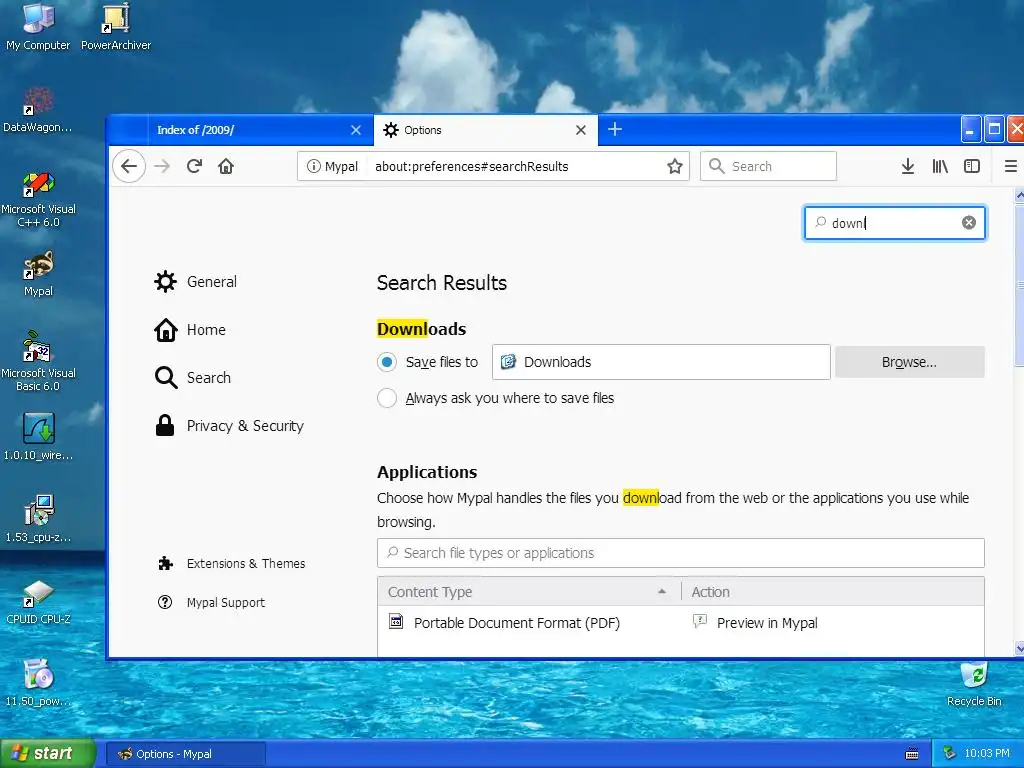The image size is (1024, 768).
Task: Sort by the Content Type column header
Action: [529, 592]
